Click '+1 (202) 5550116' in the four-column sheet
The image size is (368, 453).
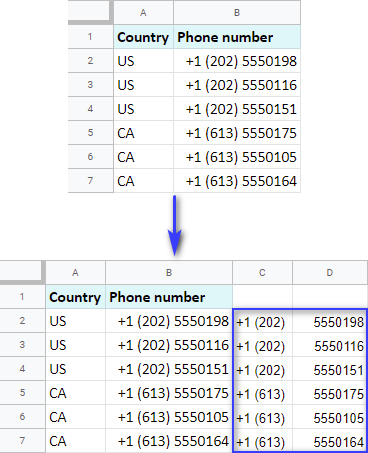click(x=169, y=345)
